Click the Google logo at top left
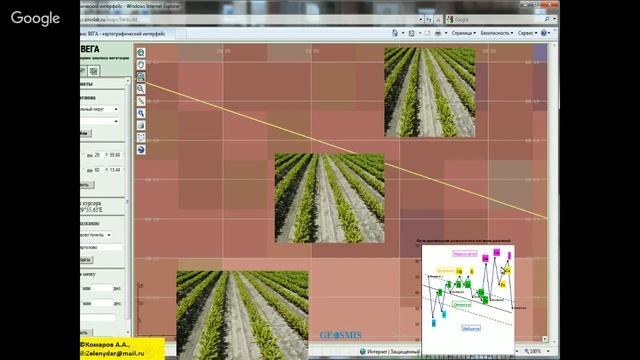The height and width of the screenshot is (360, 640). (36, 18)
